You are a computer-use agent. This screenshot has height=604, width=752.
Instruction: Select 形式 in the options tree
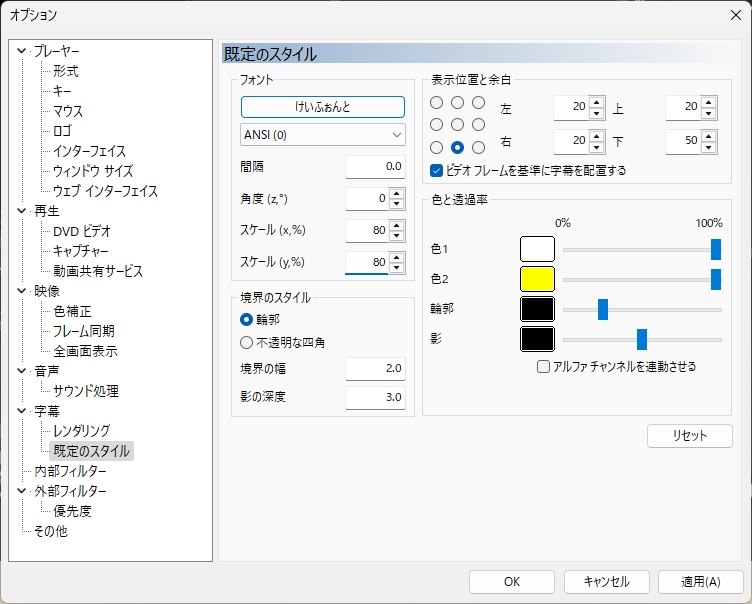click(66, 71)
